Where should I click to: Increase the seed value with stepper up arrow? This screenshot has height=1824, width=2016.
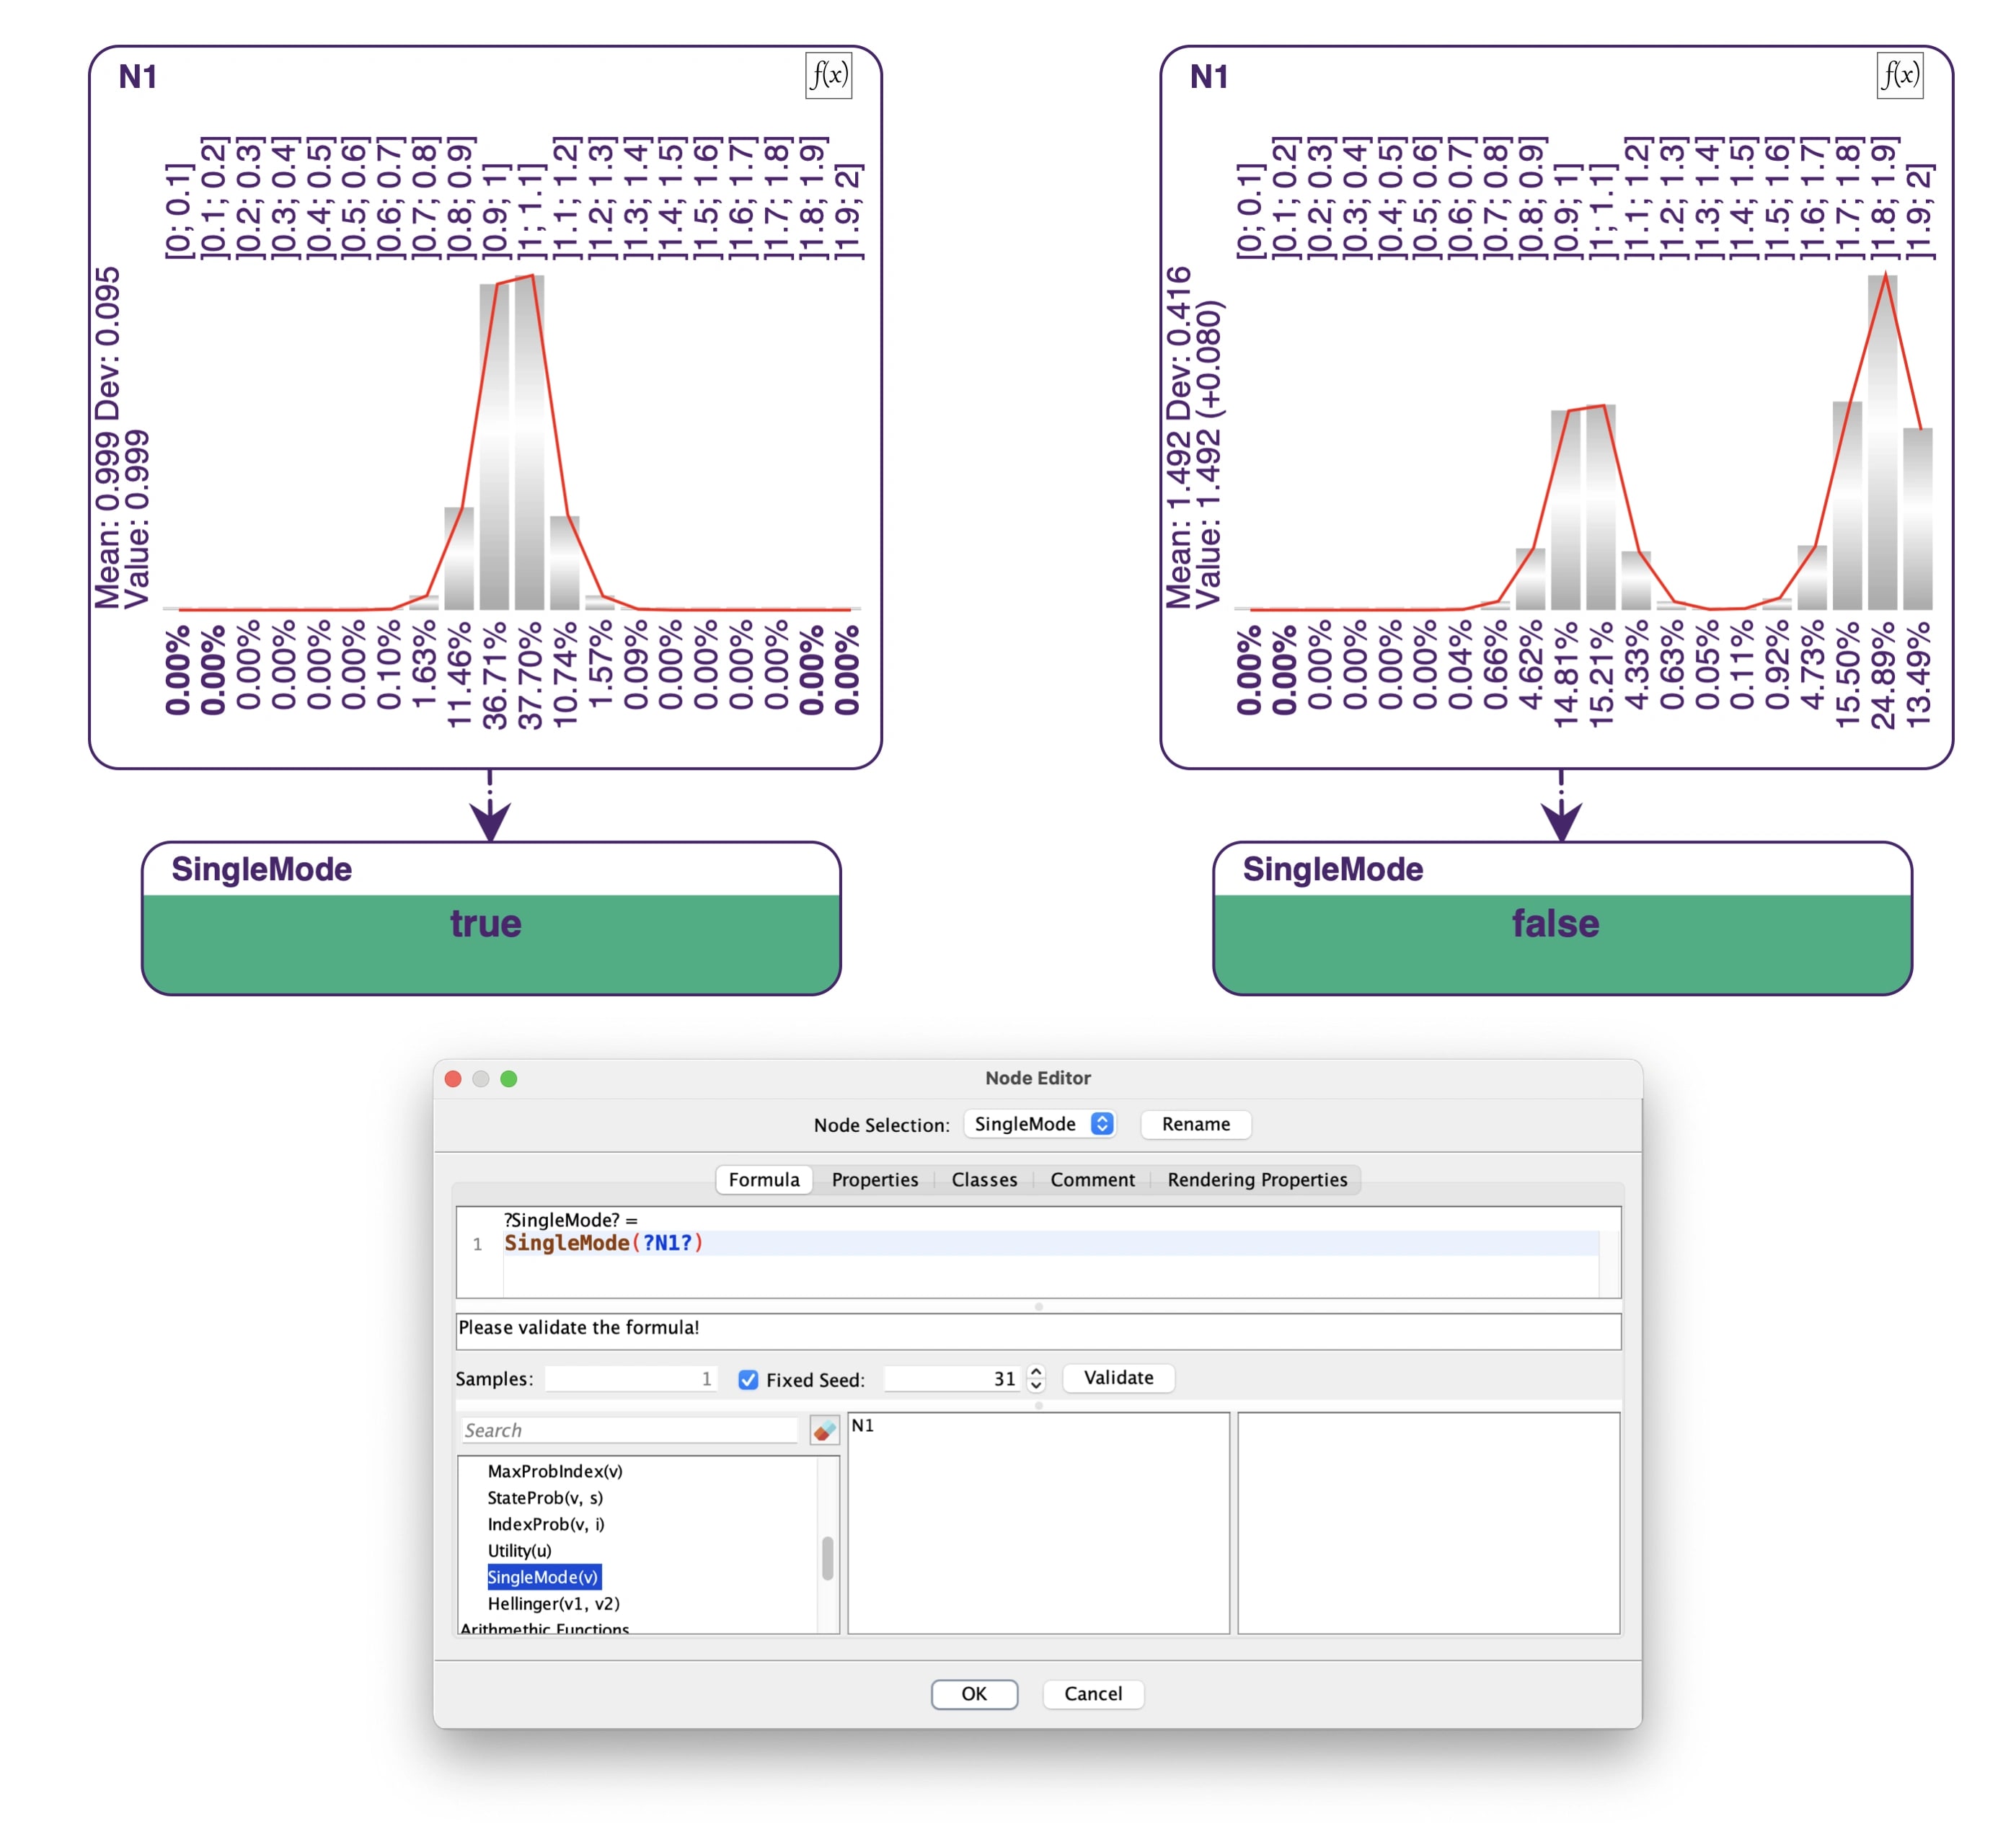tap(1036, 1371)
